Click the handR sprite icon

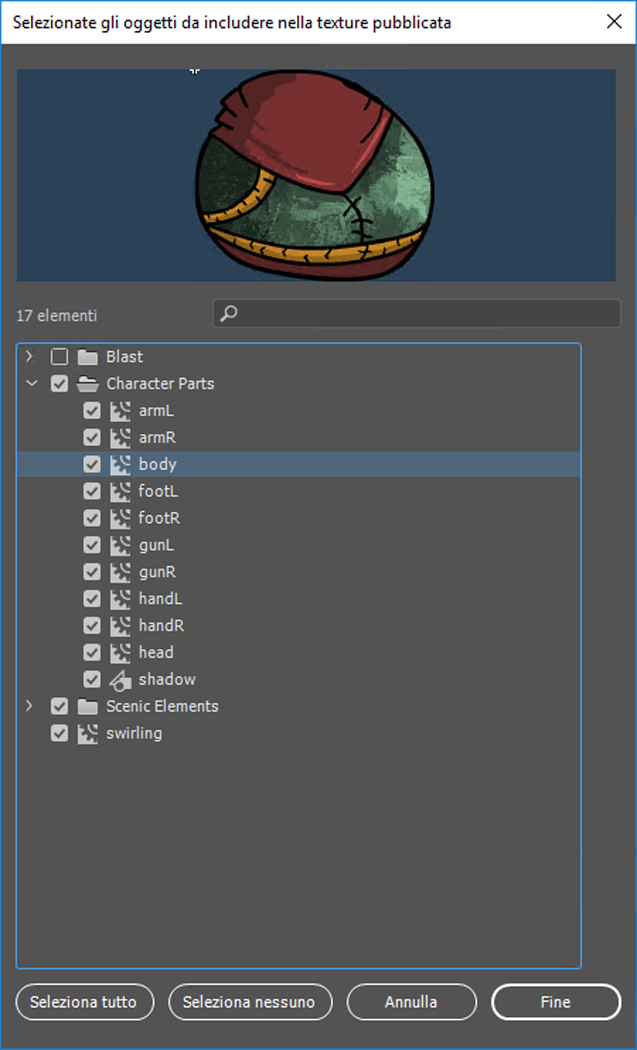pyautogui.click(x=120, y=625)
